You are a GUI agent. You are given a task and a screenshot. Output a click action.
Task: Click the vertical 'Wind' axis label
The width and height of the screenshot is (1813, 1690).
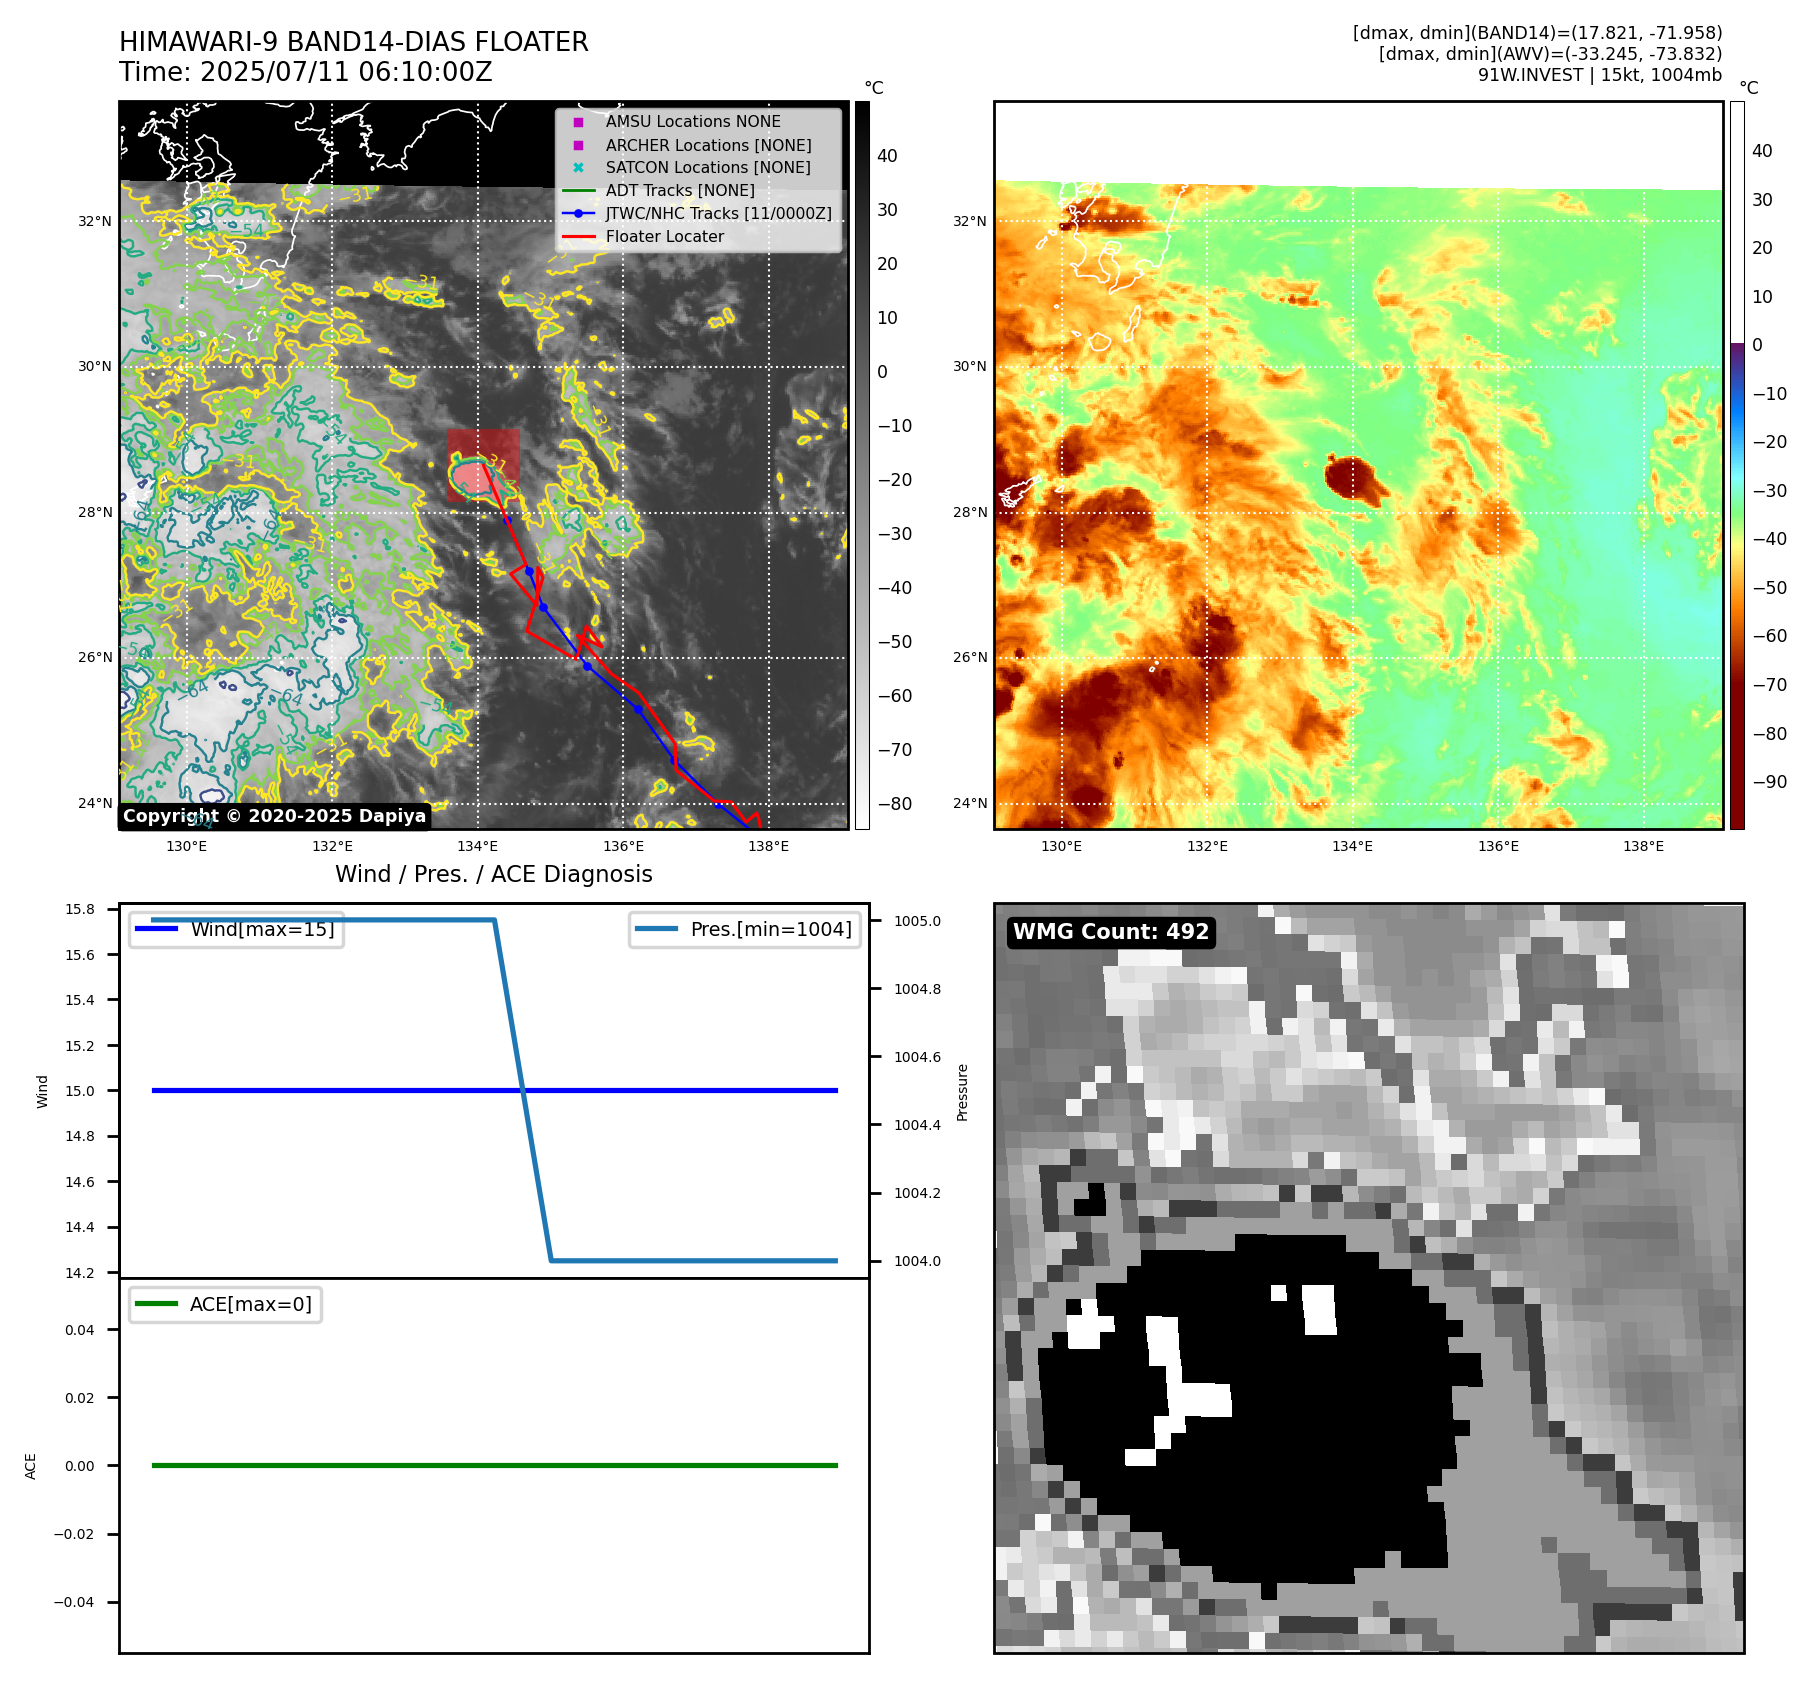42,1091
